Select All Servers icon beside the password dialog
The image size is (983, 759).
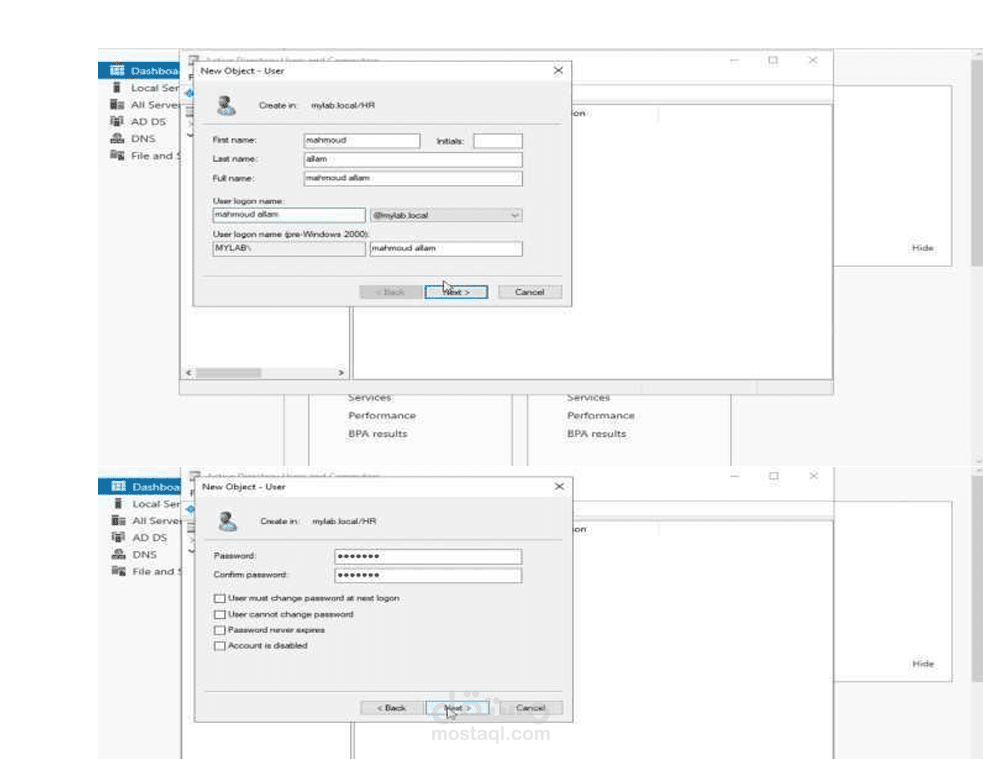pos(118,520)
